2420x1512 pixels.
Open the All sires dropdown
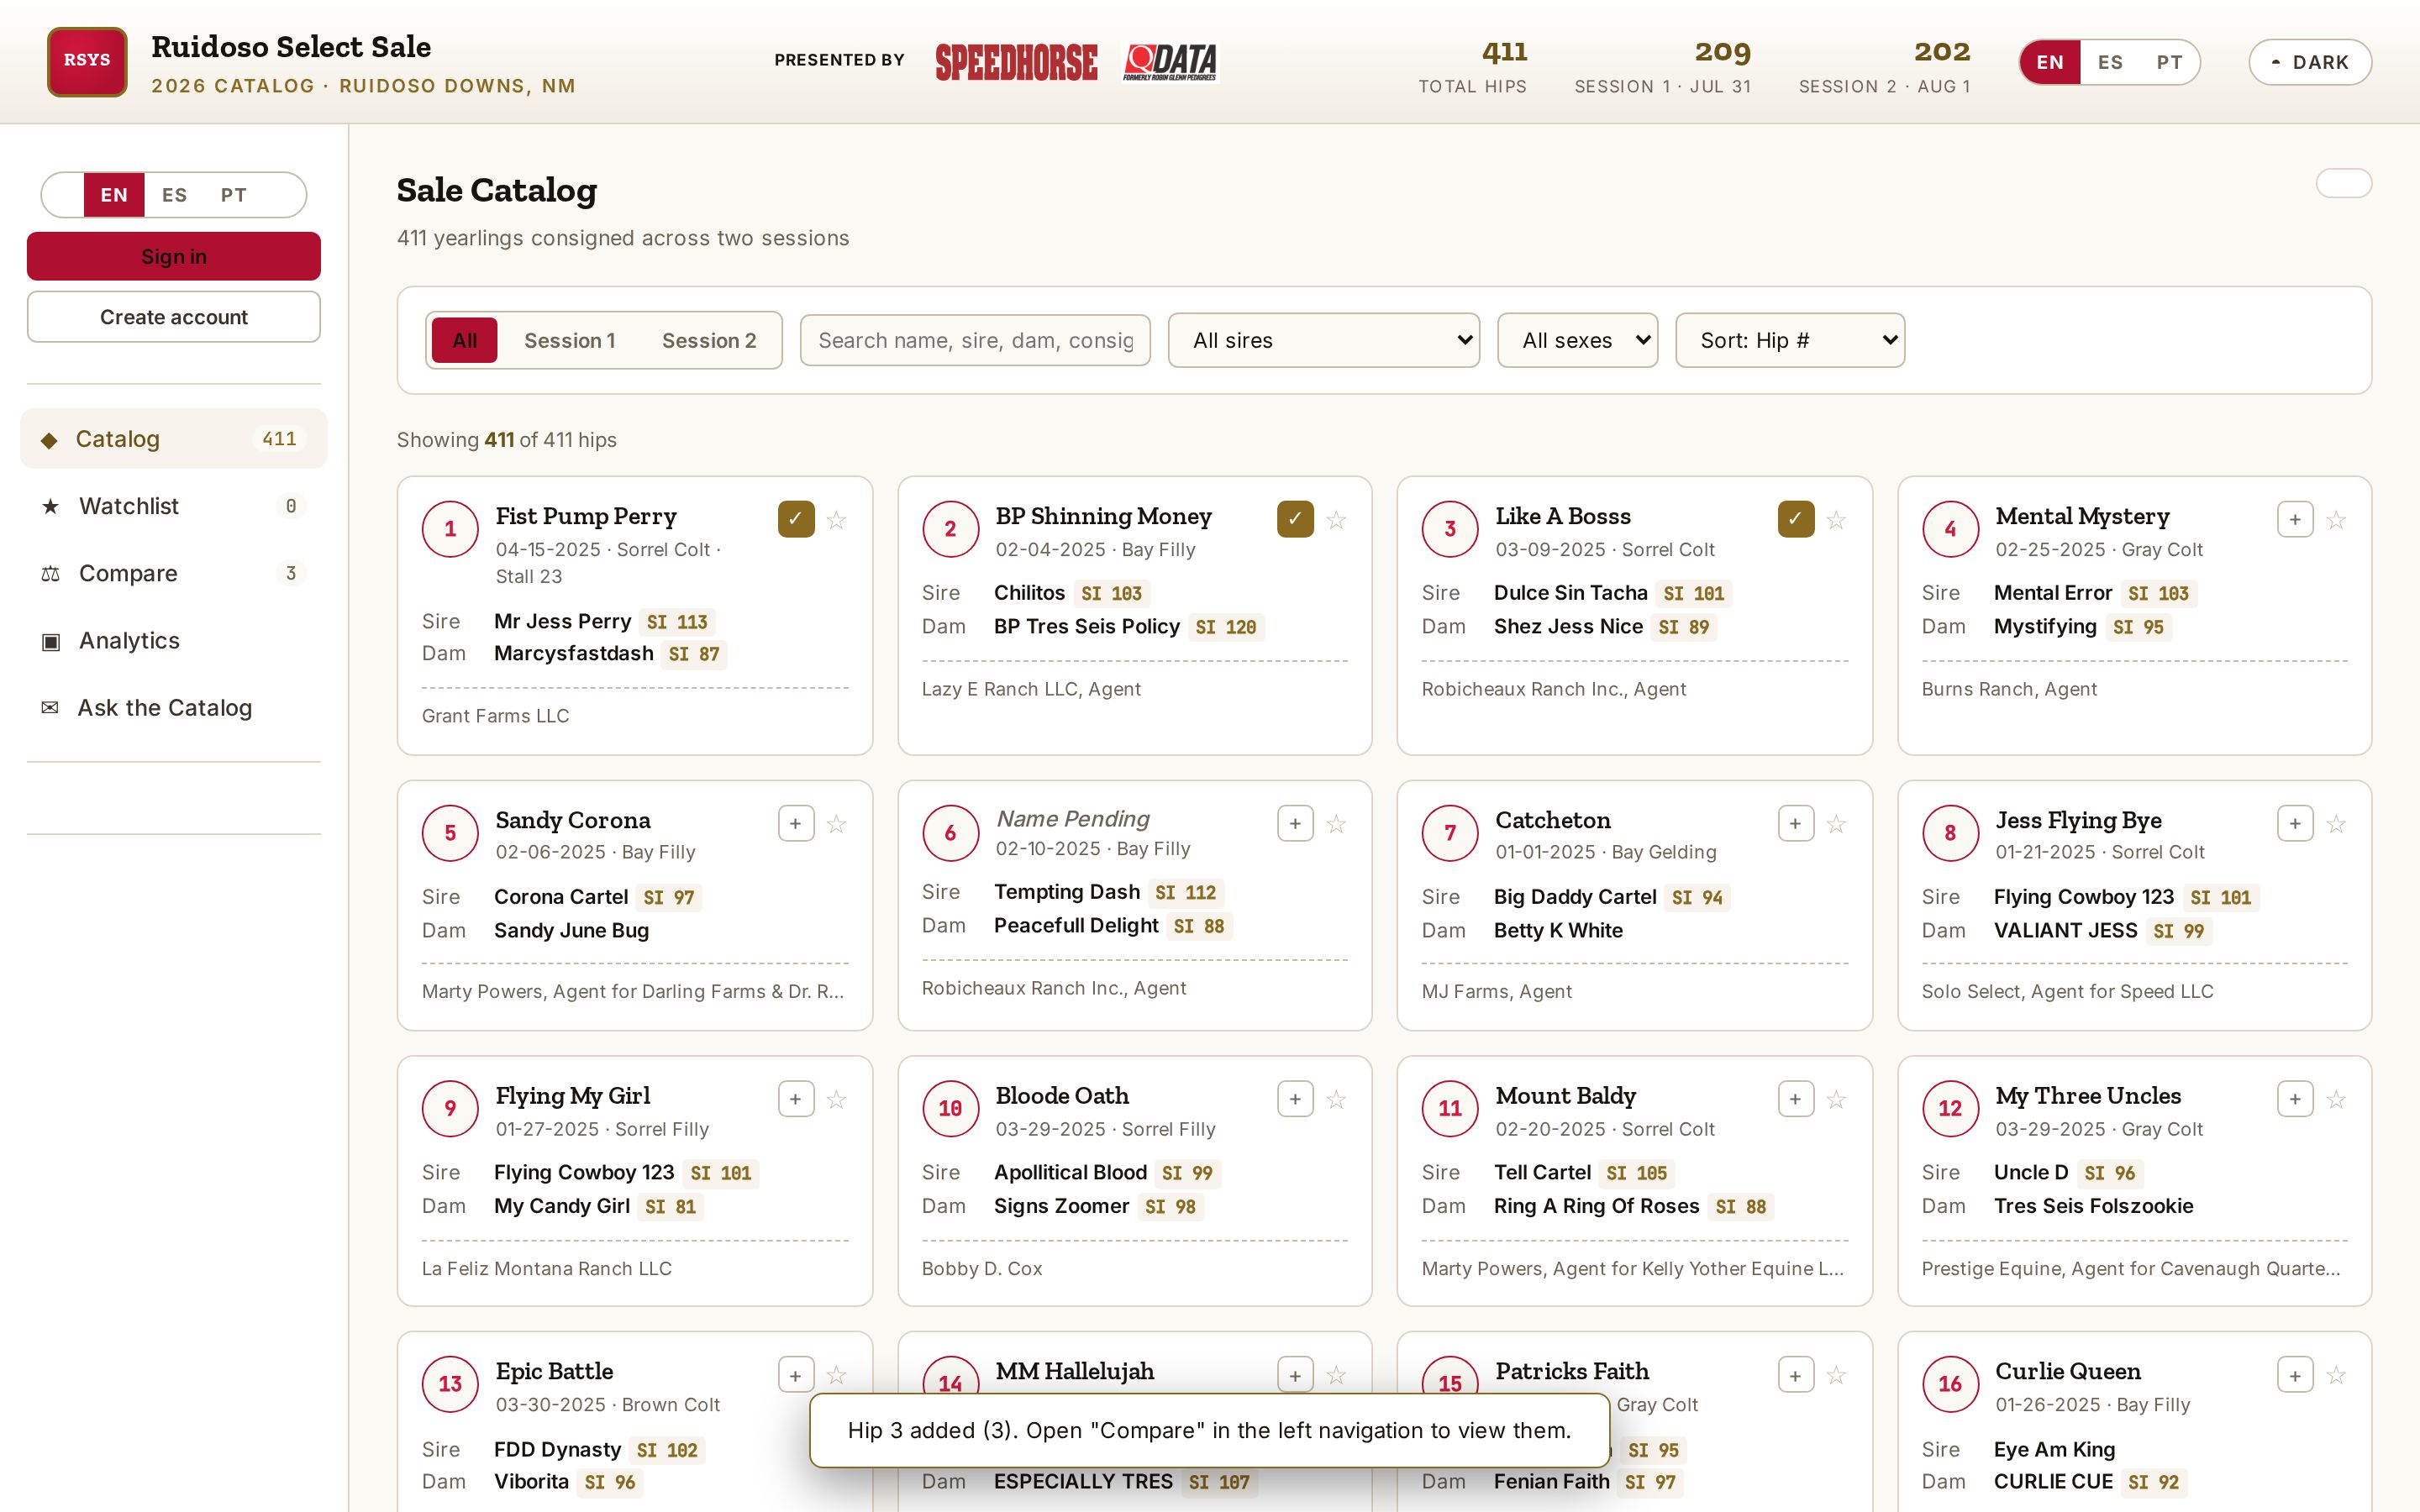[1324, 341]
